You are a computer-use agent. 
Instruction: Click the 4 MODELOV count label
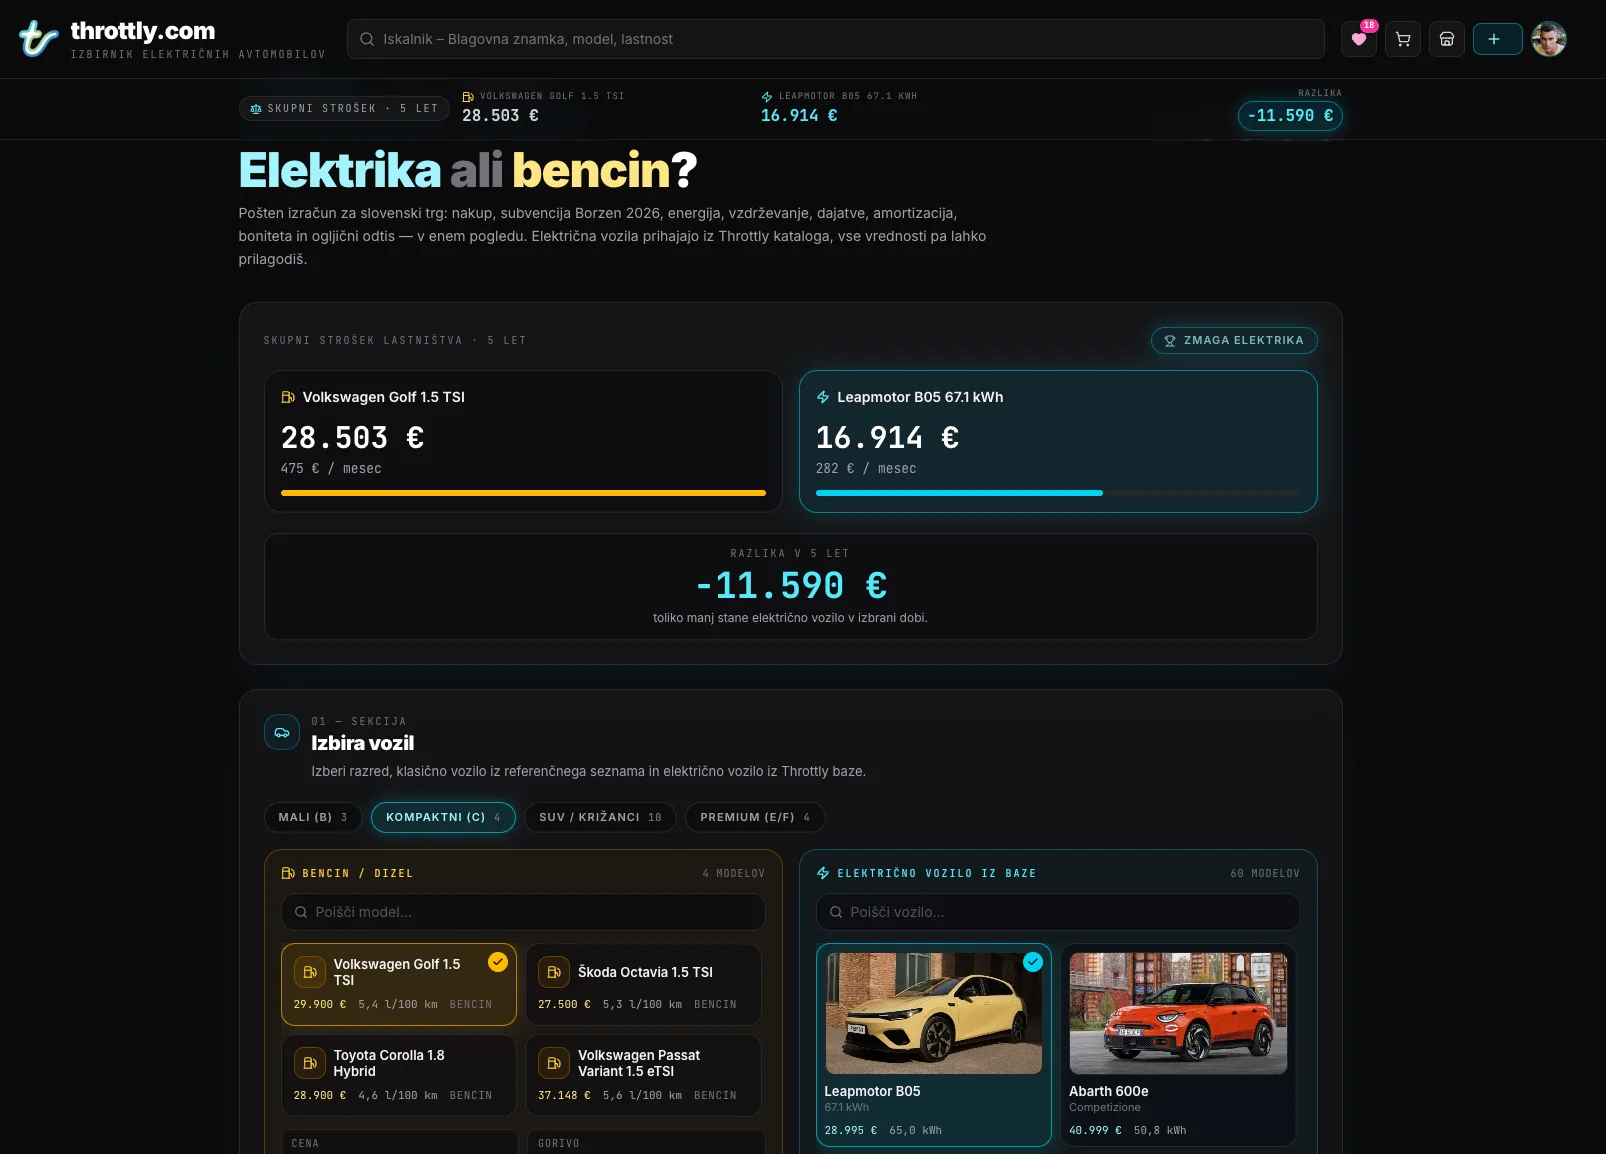click(733, 874)
